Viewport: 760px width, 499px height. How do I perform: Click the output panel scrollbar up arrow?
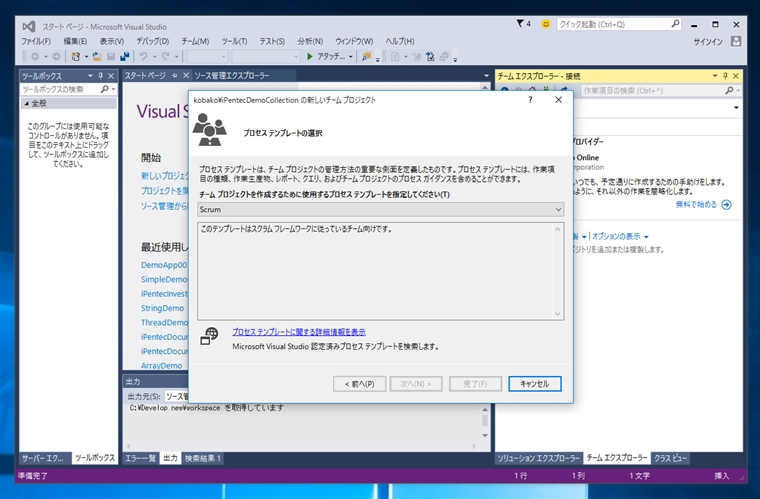tap(485, 409)
